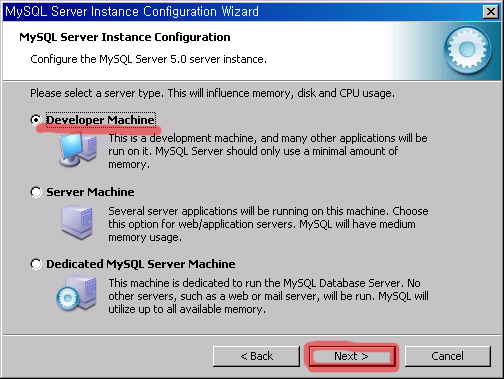Cancel the configuration wizard
The width and height of the screenshot is (504, 379).
[x=447, y=356]
